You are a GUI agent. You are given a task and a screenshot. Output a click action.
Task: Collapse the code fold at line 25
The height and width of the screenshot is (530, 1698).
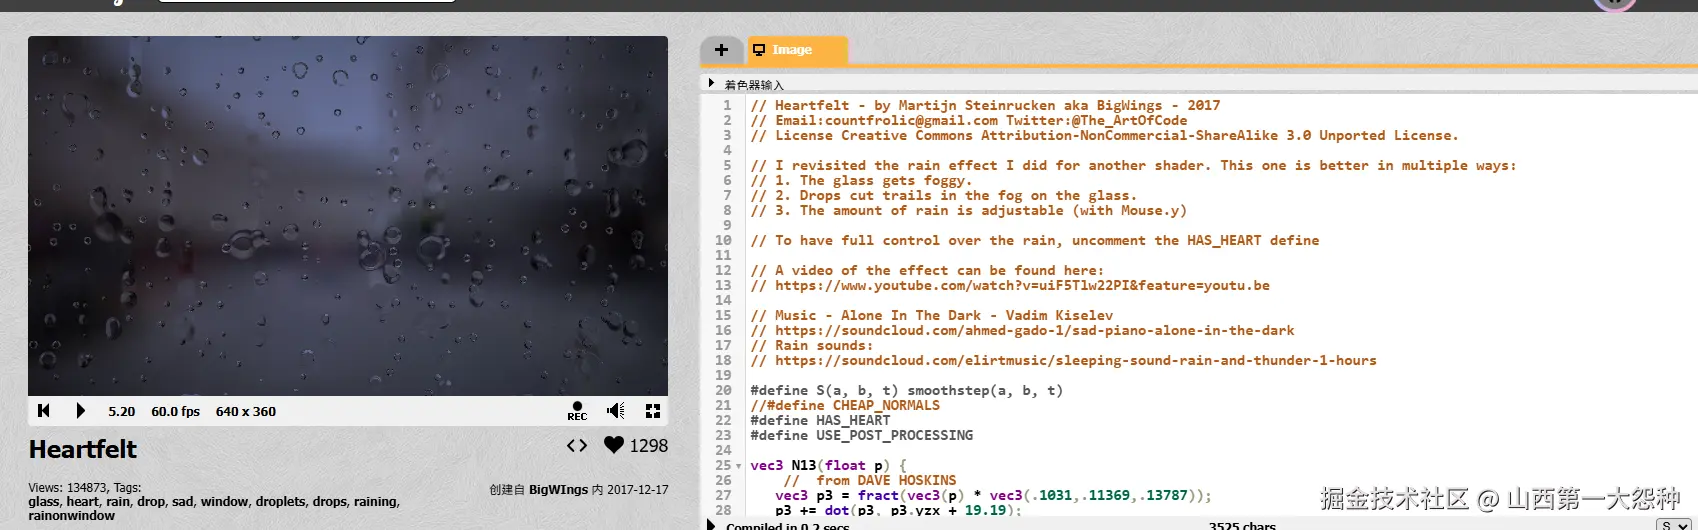(x=739, y=466)
